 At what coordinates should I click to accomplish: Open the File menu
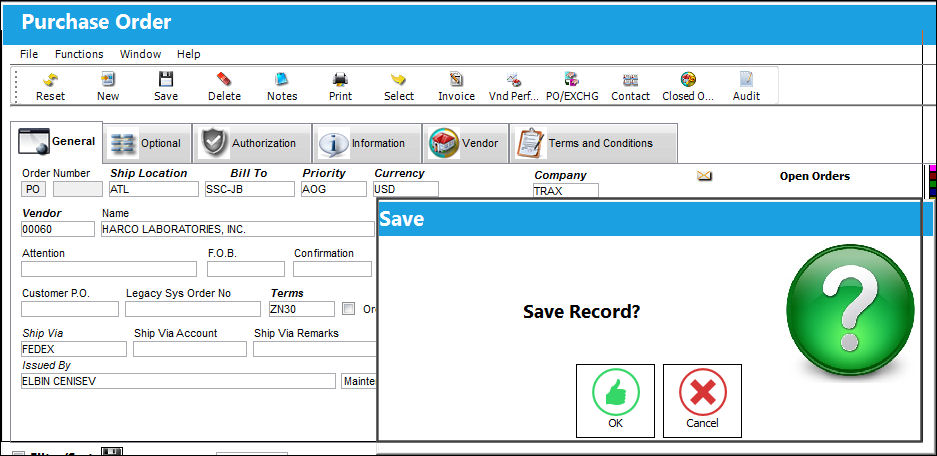pyautogui.click(x=29, y=54)
